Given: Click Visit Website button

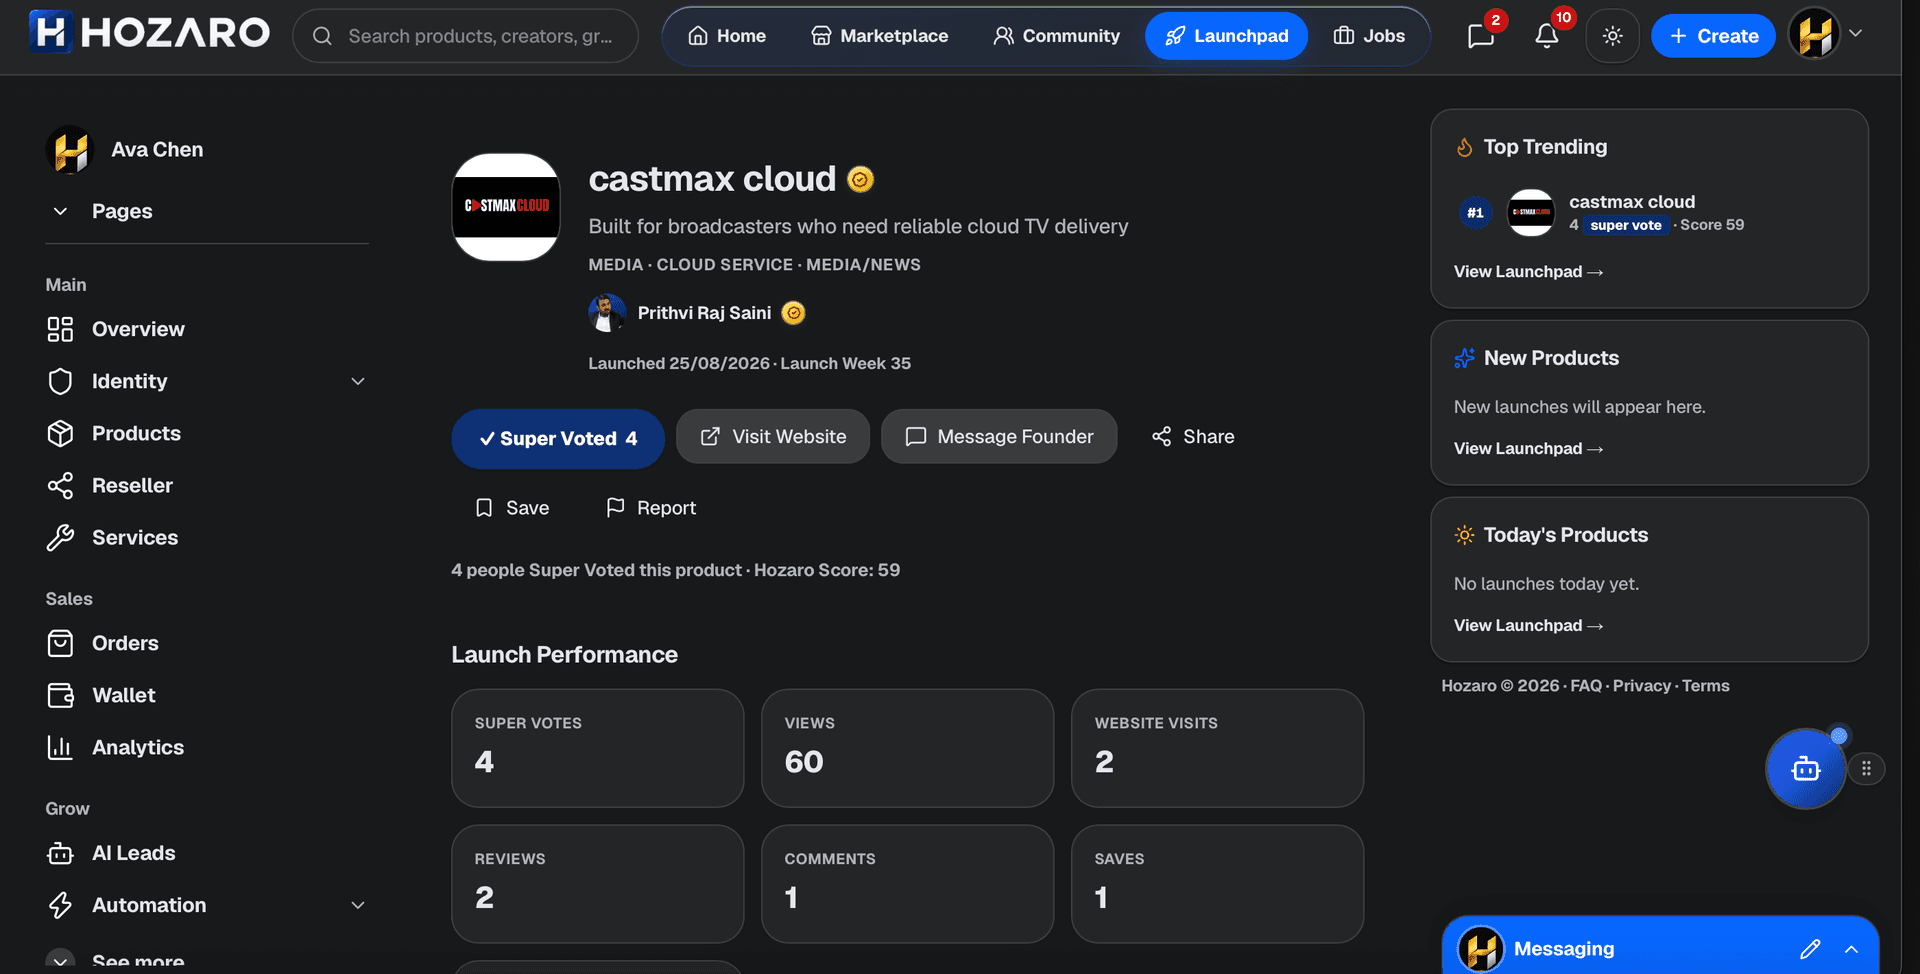Looking at the screenshot, I should tap(773, 436).
